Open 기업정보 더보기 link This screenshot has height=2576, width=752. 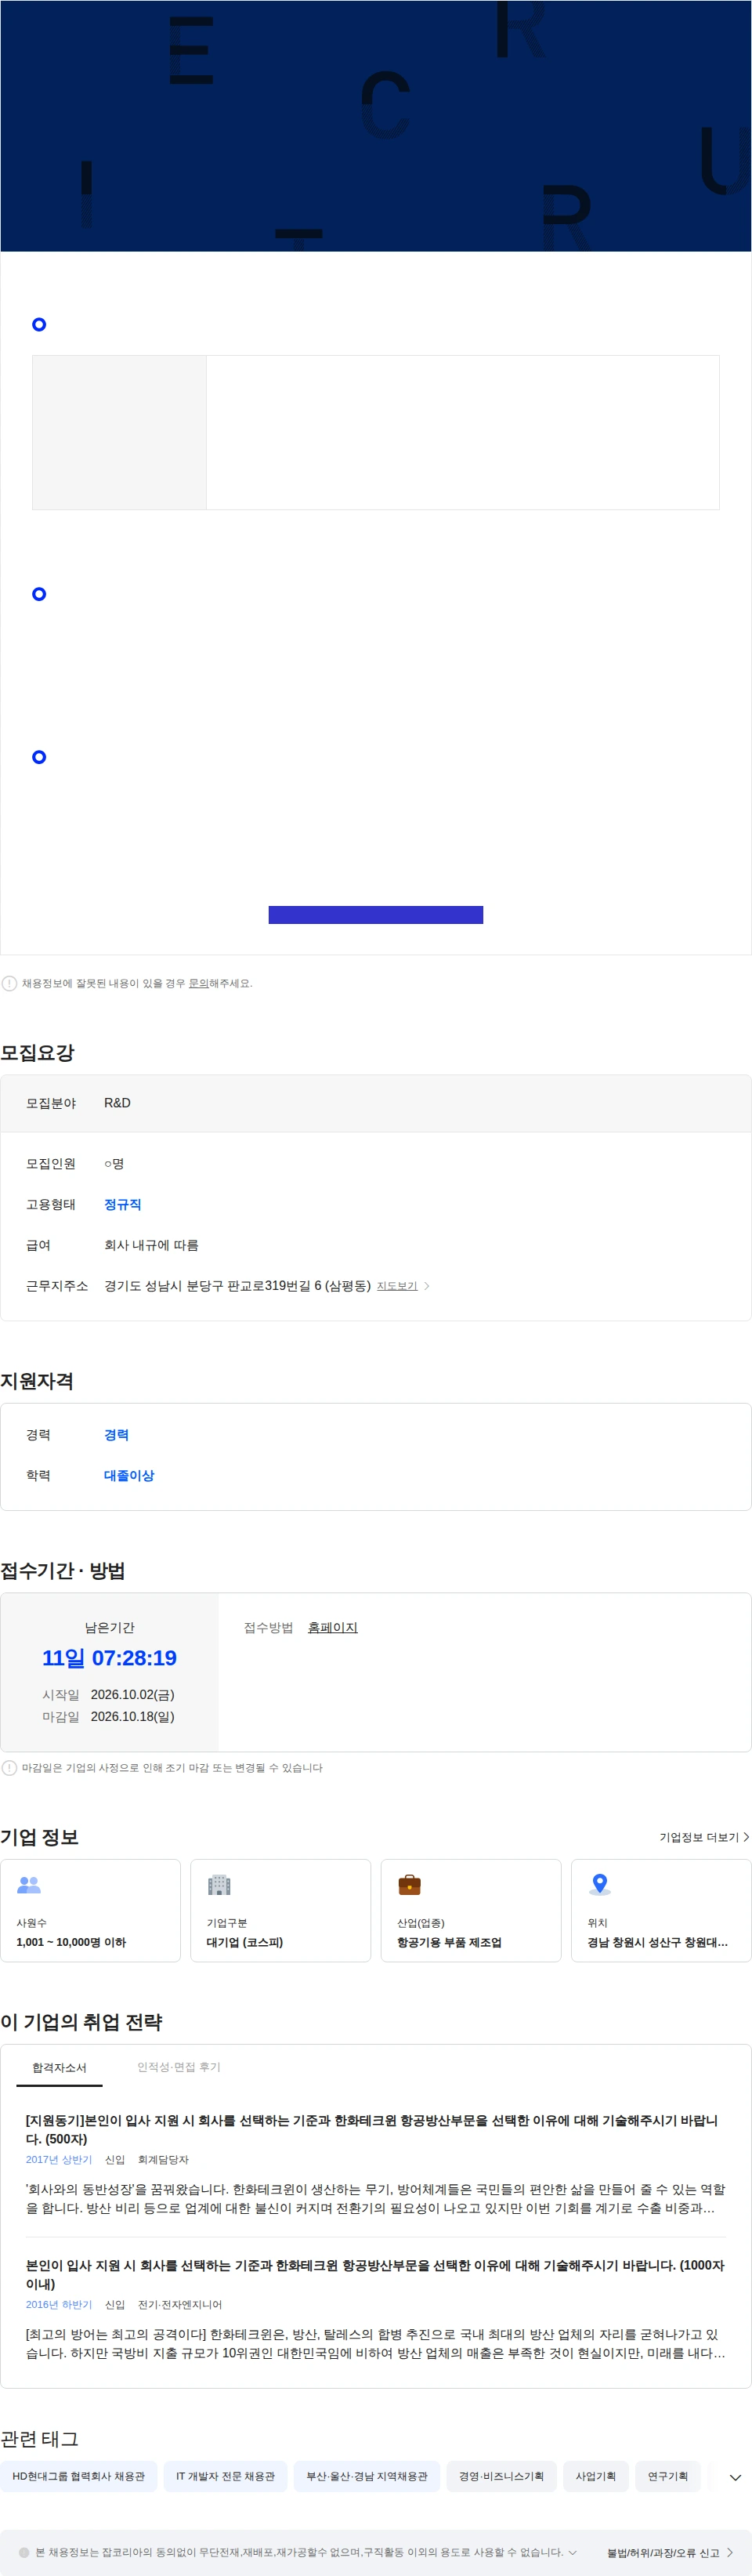coord(704,1837)
